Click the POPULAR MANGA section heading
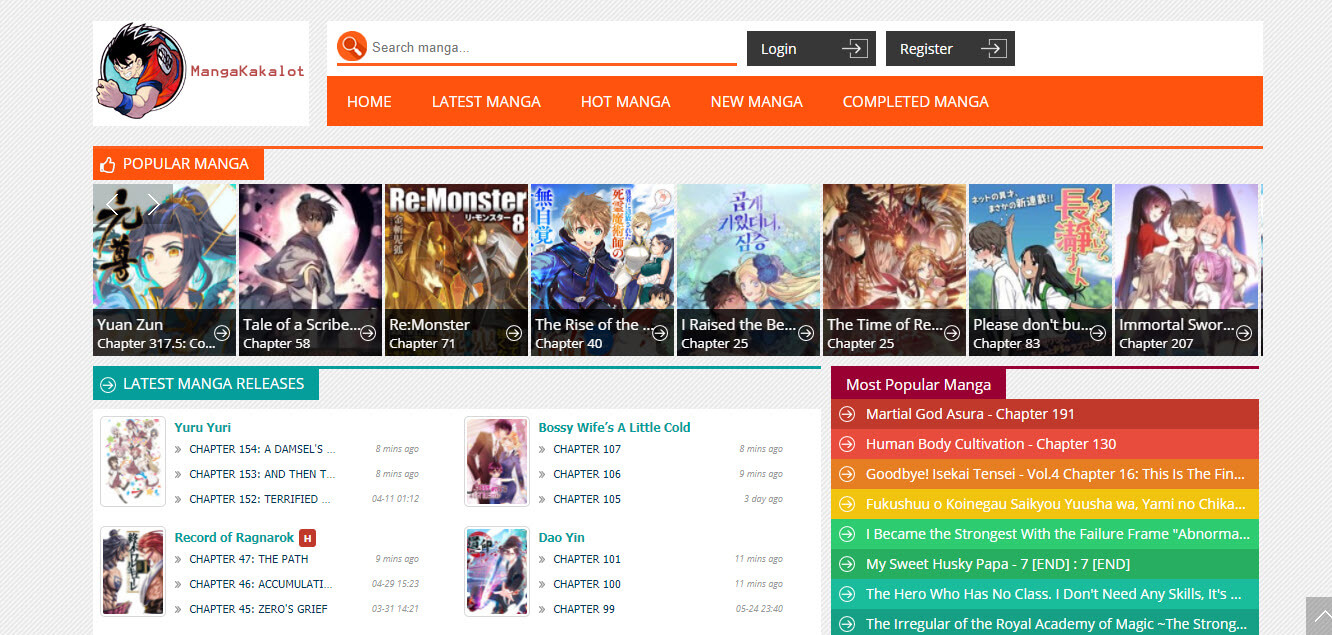 click(186, 164)
